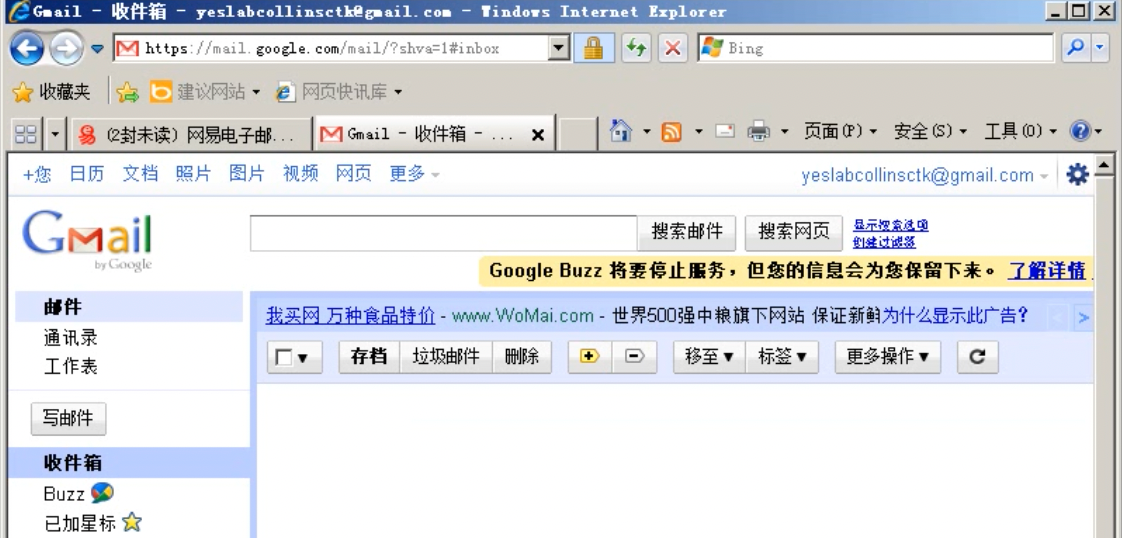Click the Home page icon
The image size is (1122, 538).
pyautogui.click(x=620, y=131)
